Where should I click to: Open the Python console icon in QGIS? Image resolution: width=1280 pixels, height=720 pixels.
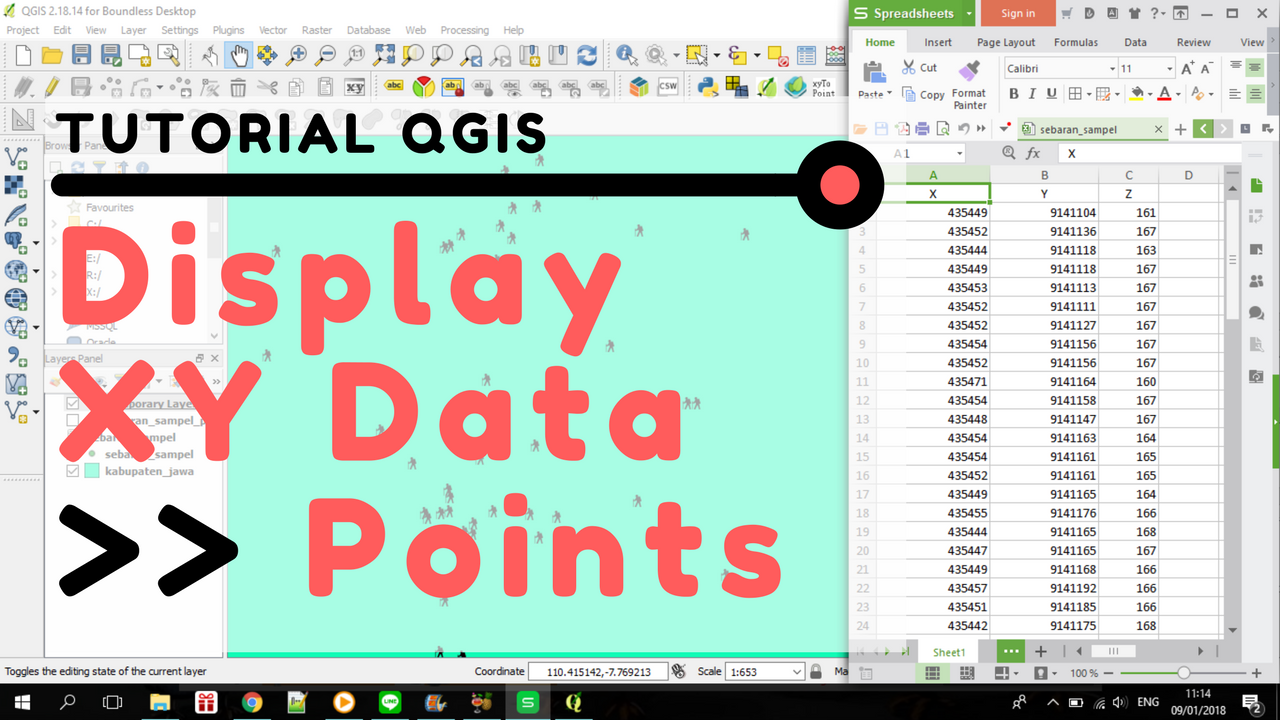[x=708, y=87]
